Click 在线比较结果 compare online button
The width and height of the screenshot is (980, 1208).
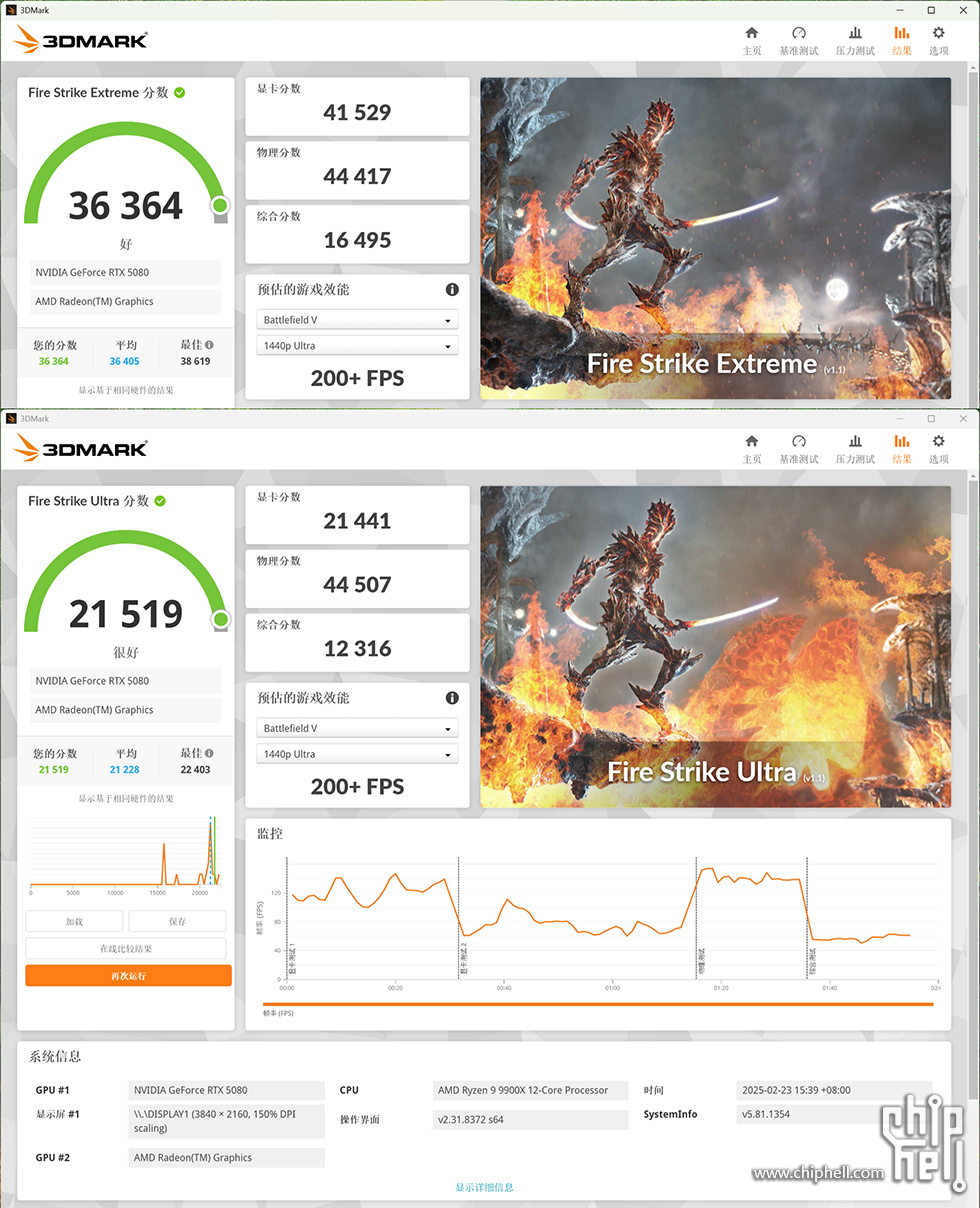click(x=126, y=948)
